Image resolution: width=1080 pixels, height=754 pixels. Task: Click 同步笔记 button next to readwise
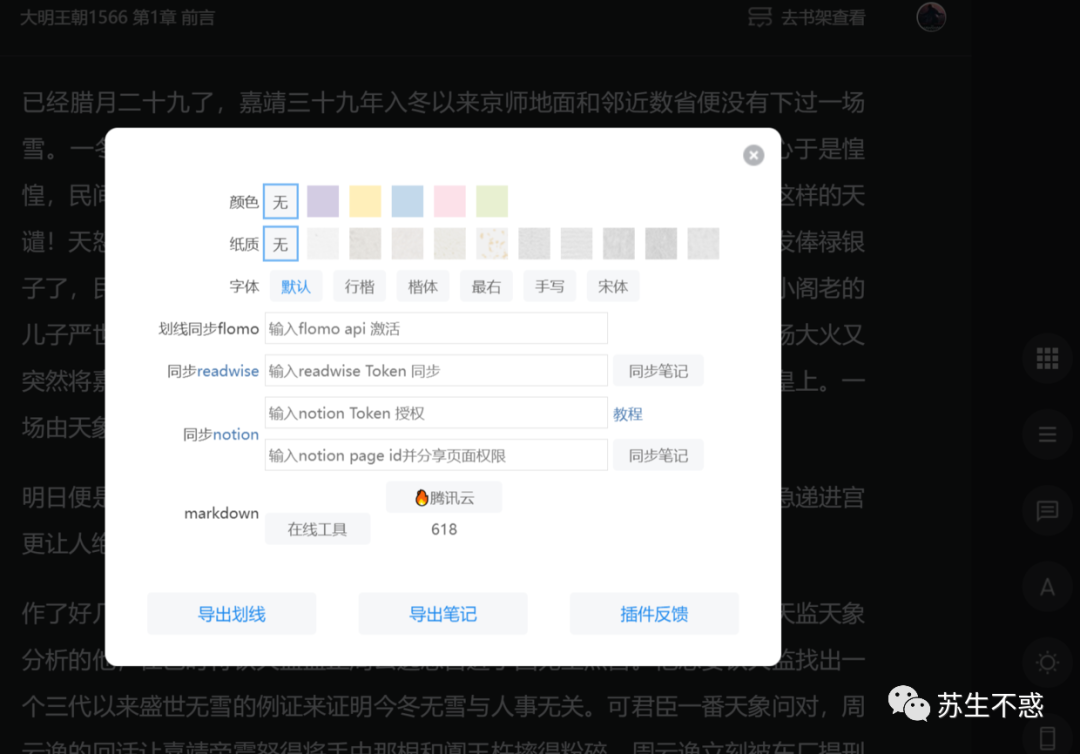pyautogui.click(x=658, y=370)
